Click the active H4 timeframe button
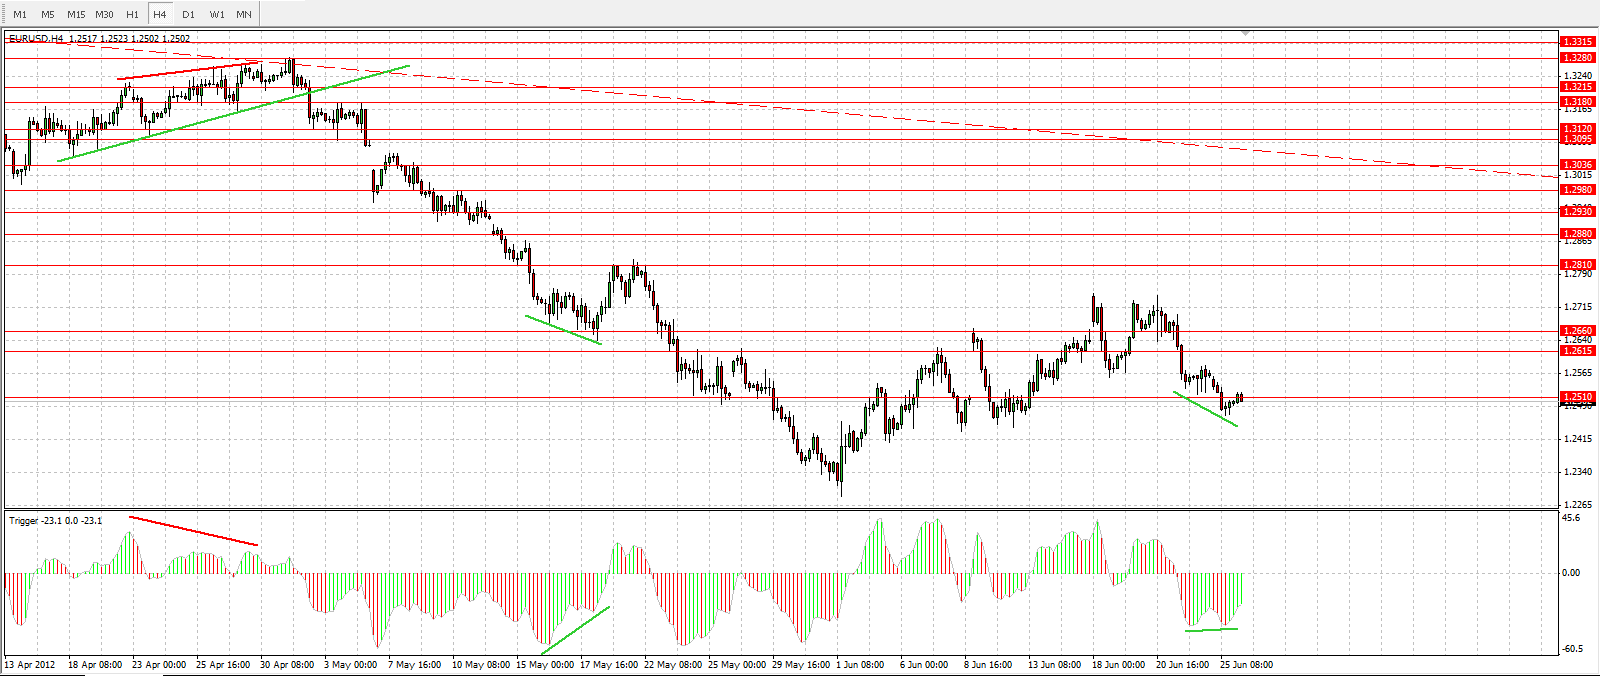This screenshot has width=1600, height=676. pyautogui.click(x=160, y=14)
